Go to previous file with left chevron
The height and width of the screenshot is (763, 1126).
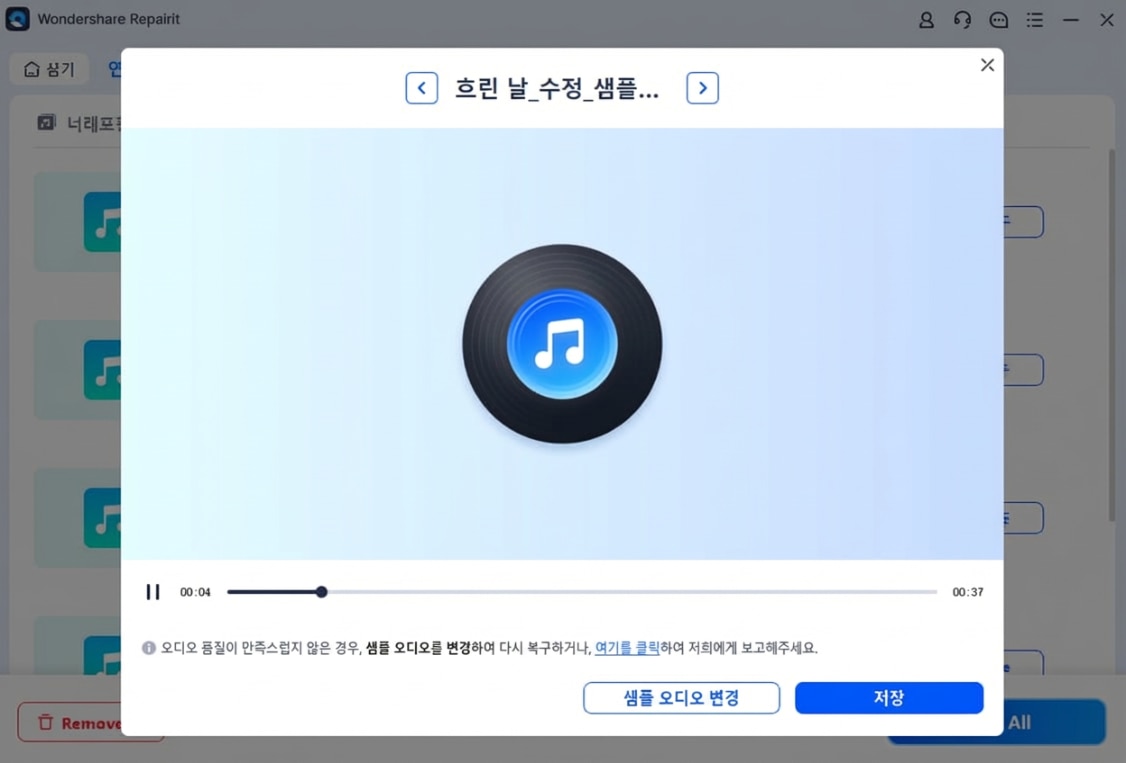(422, 88)
